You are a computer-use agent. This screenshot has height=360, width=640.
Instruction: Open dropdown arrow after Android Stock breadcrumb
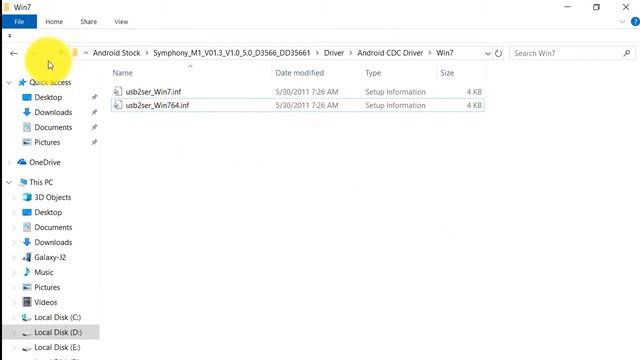(x=147, y=53)
